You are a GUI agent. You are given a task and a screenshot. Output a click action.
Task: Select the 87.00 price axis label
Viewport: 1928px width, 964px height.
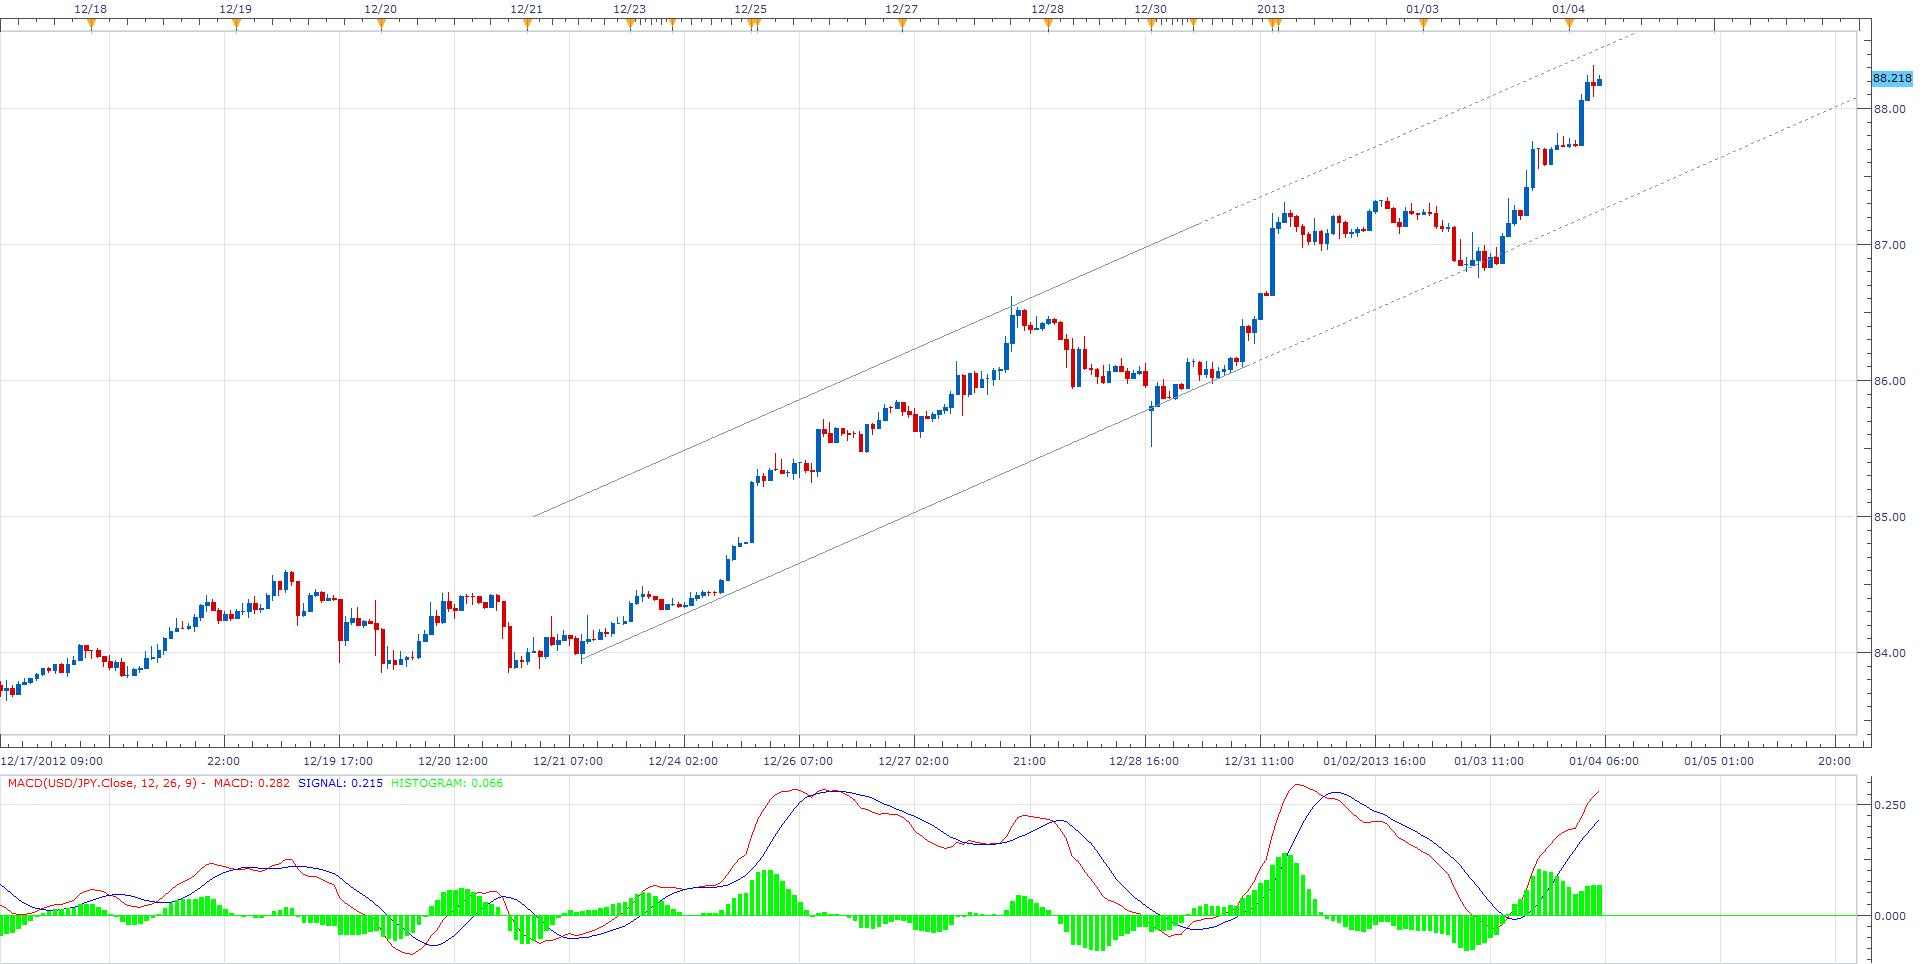[x=1888, y=245]
